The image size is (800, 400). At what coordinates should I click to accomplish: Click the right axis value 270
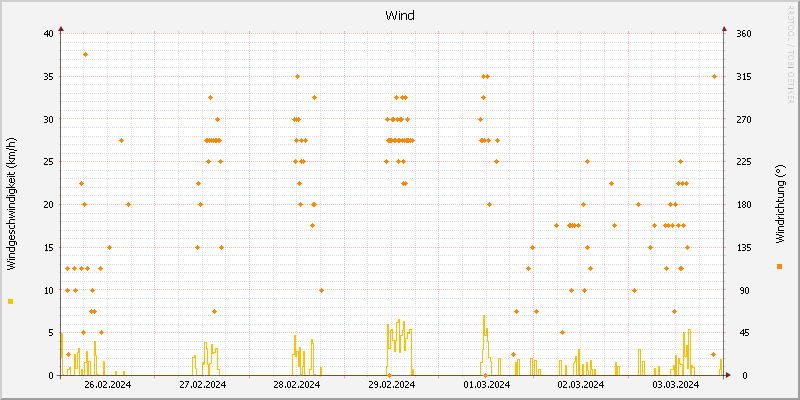(x=744, y=119)
